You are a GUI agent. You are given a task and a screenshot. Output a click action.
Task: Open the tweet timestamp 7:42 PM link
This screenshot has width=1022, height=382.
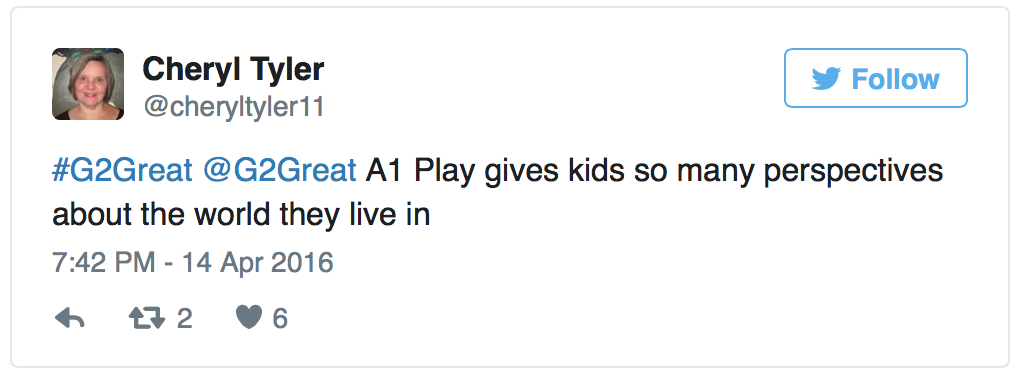[x=104, y=263]
